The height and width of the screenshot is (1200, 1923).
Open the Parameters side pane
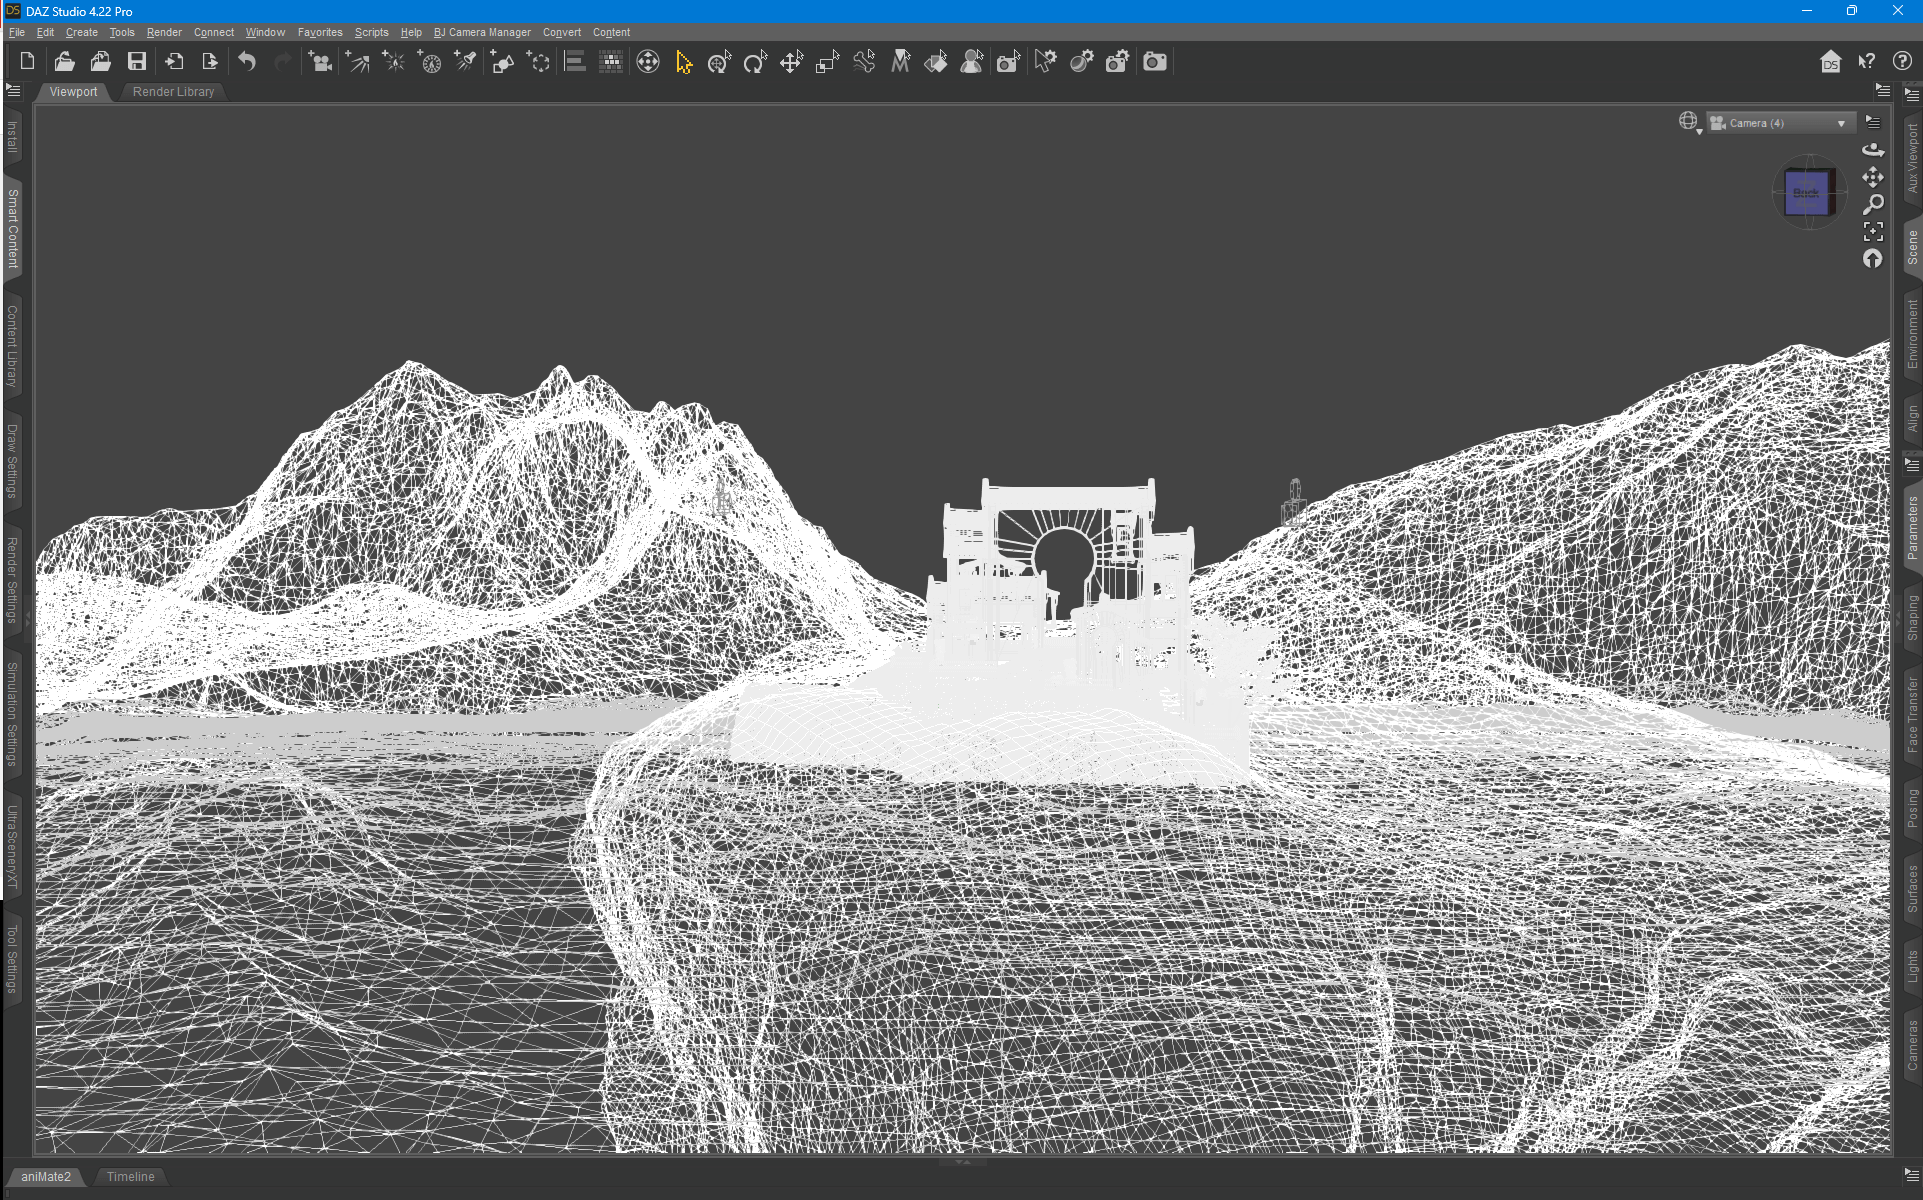[1912, 528]
